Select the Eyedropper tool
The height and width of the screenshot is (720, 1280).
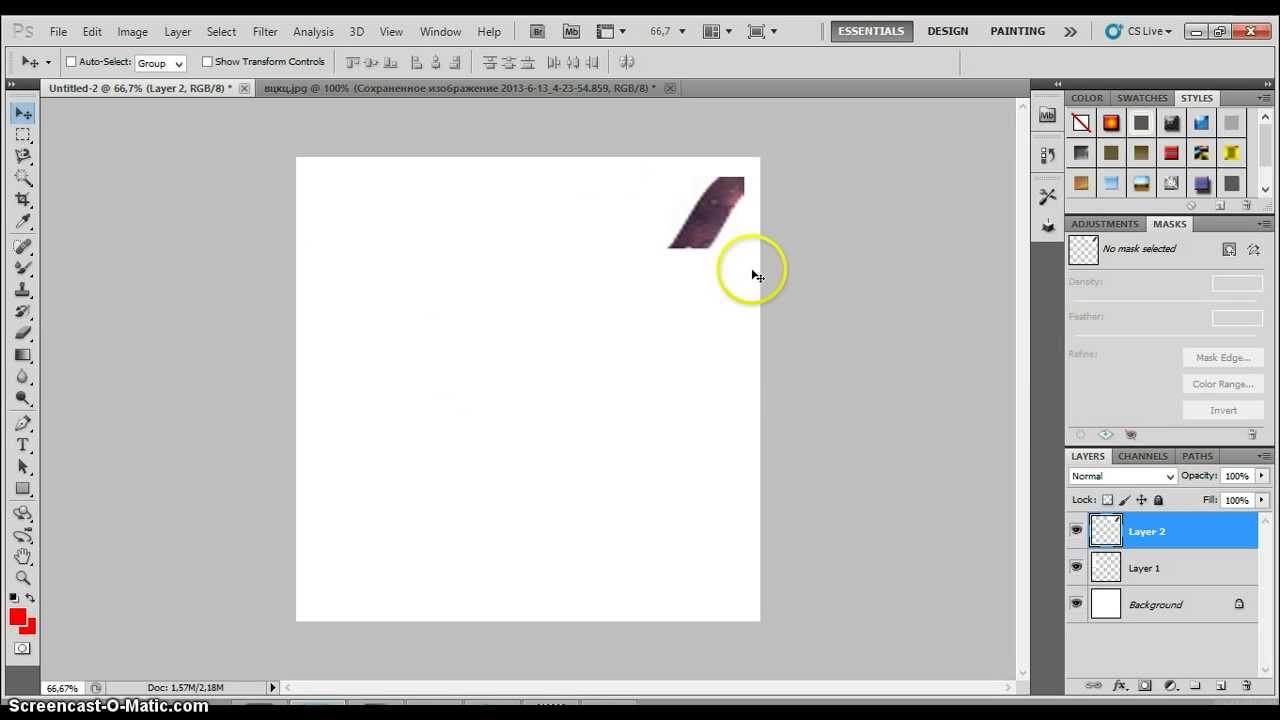tap(23, 223)
